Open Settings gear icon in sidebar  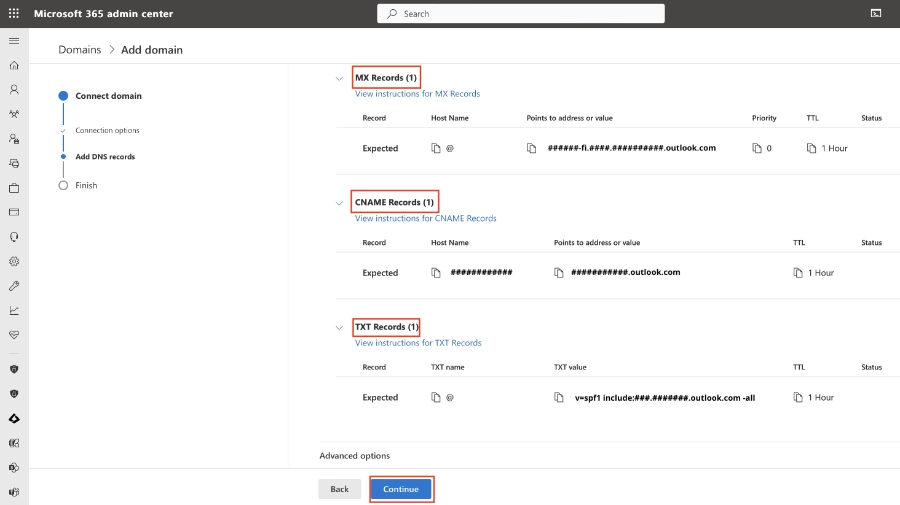(x=14, y=262)
